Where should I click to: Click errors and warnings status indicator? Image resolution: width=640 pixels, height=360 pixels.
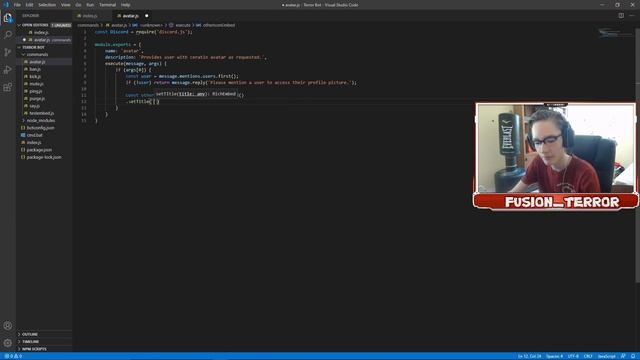pos(13,356)
